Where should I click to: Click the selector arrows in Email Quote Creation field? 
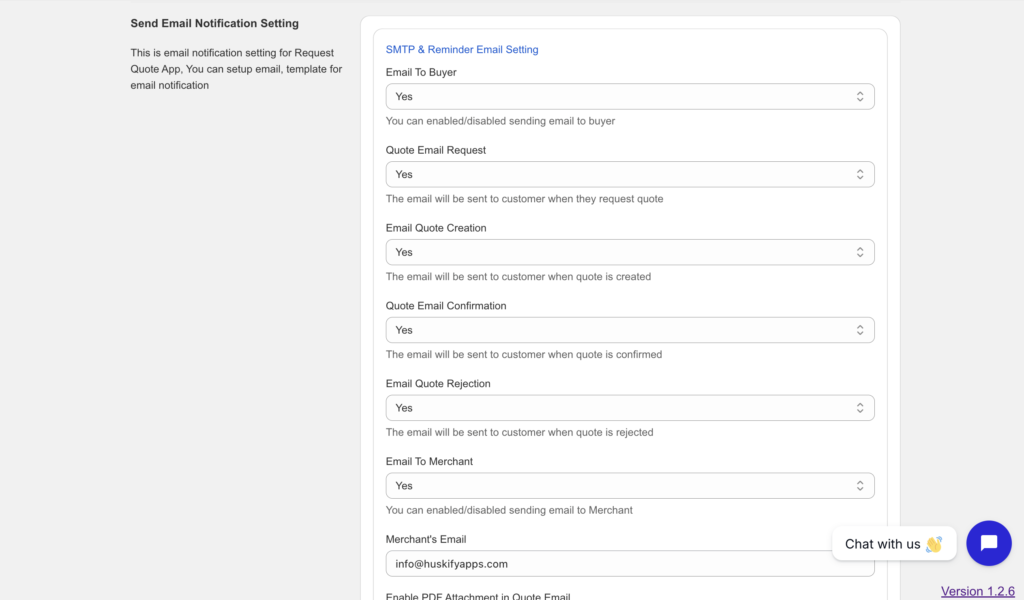tap(859, 253)
